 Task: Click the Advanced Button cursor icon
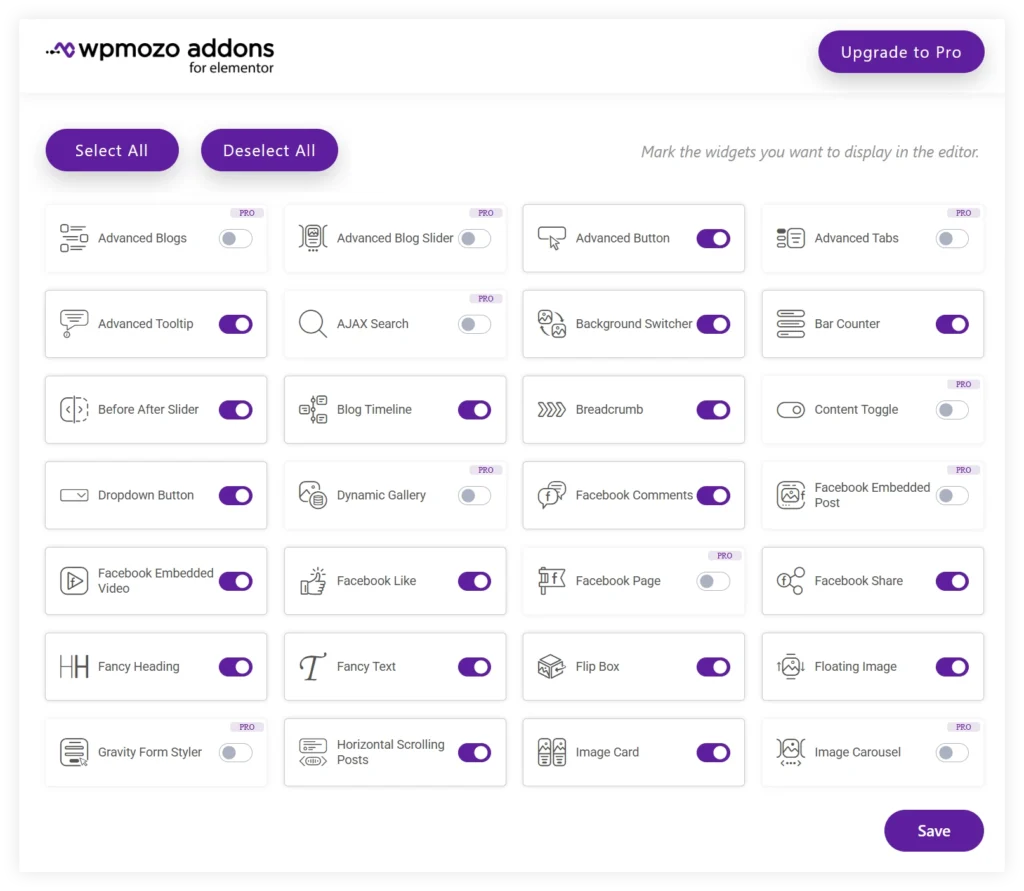pos(552,238)
